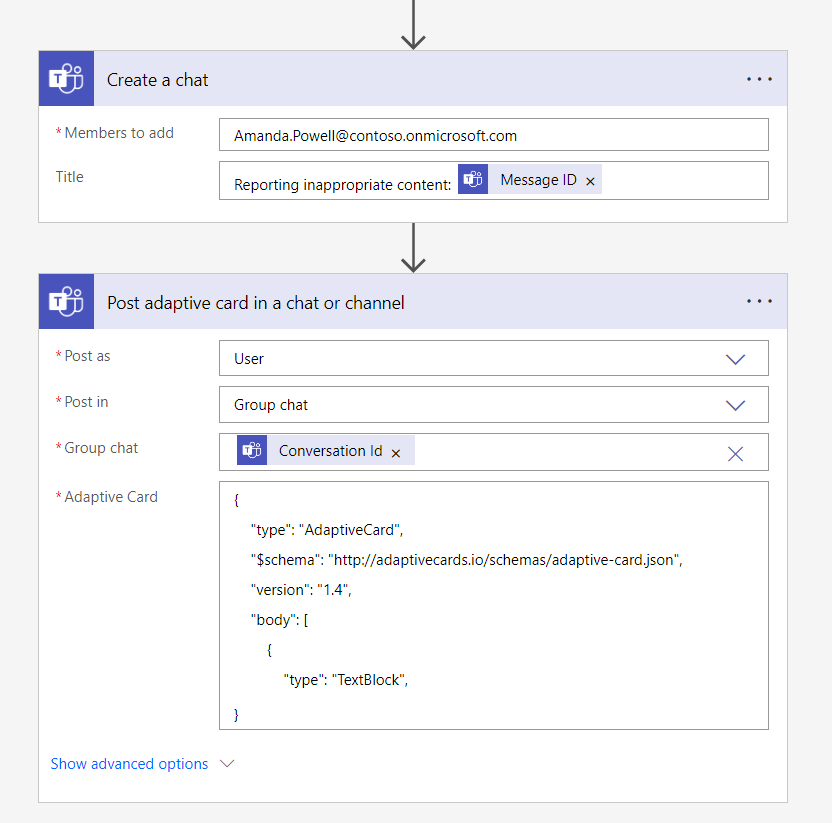
Task: Open the ellipsis menu for Create a chat
Action: [x=759, y=79]
